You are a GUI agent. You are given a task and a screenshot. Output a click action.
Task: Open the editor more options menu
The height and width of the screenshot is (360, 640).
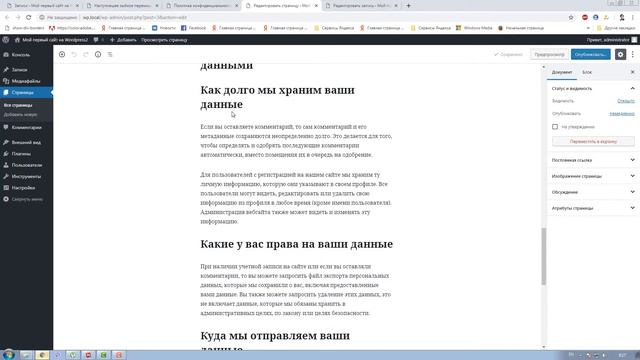pyautogui.click(x=633, y=54)
